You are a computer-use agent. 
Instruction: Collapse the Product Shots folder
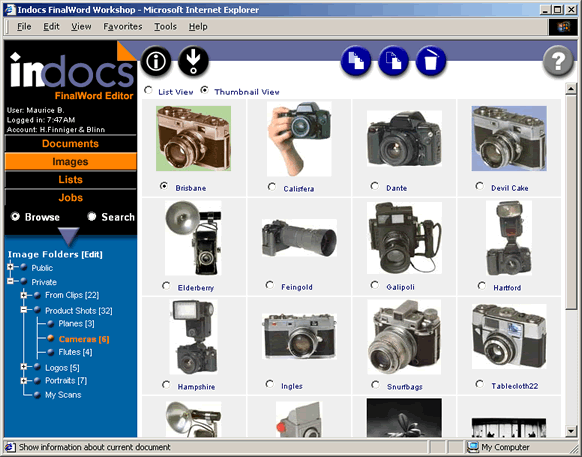coord(24,309)
